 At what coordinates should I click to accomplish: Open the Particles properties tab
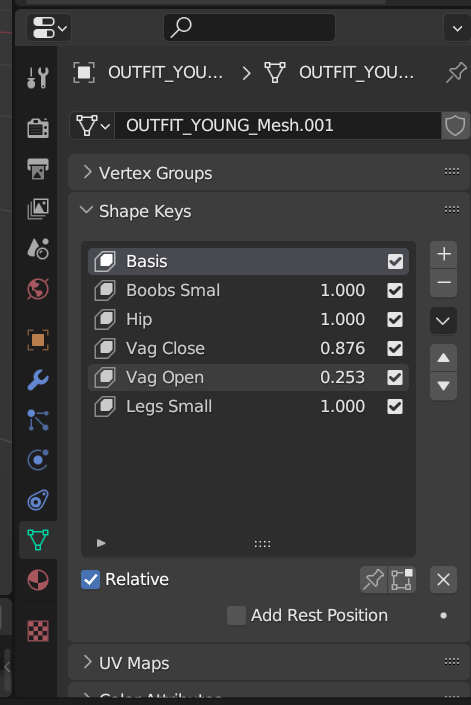tap(38, 420)
